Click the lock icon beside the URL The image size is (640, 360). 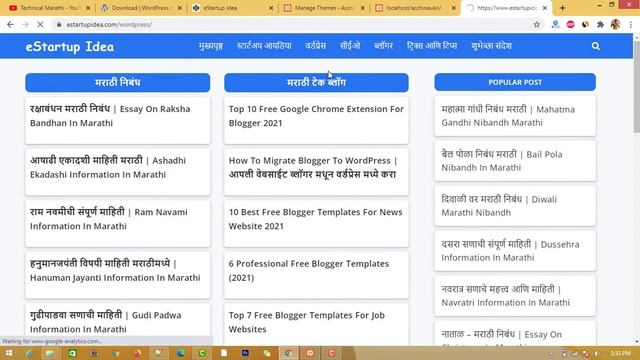click(59, 24)
